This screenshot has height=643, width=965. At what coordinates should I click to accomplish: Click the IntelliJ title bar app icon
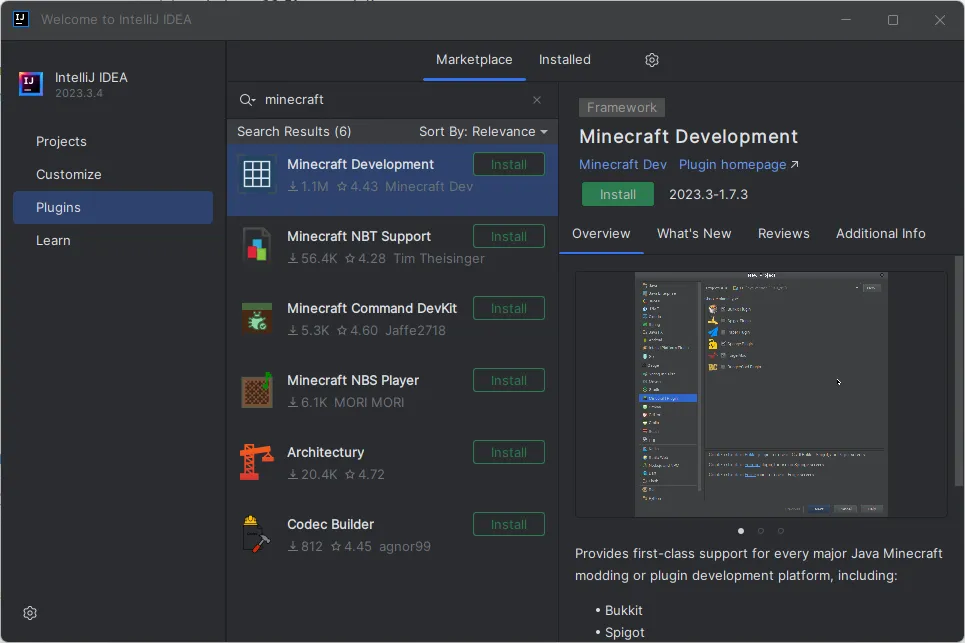[x=20, y=19]
